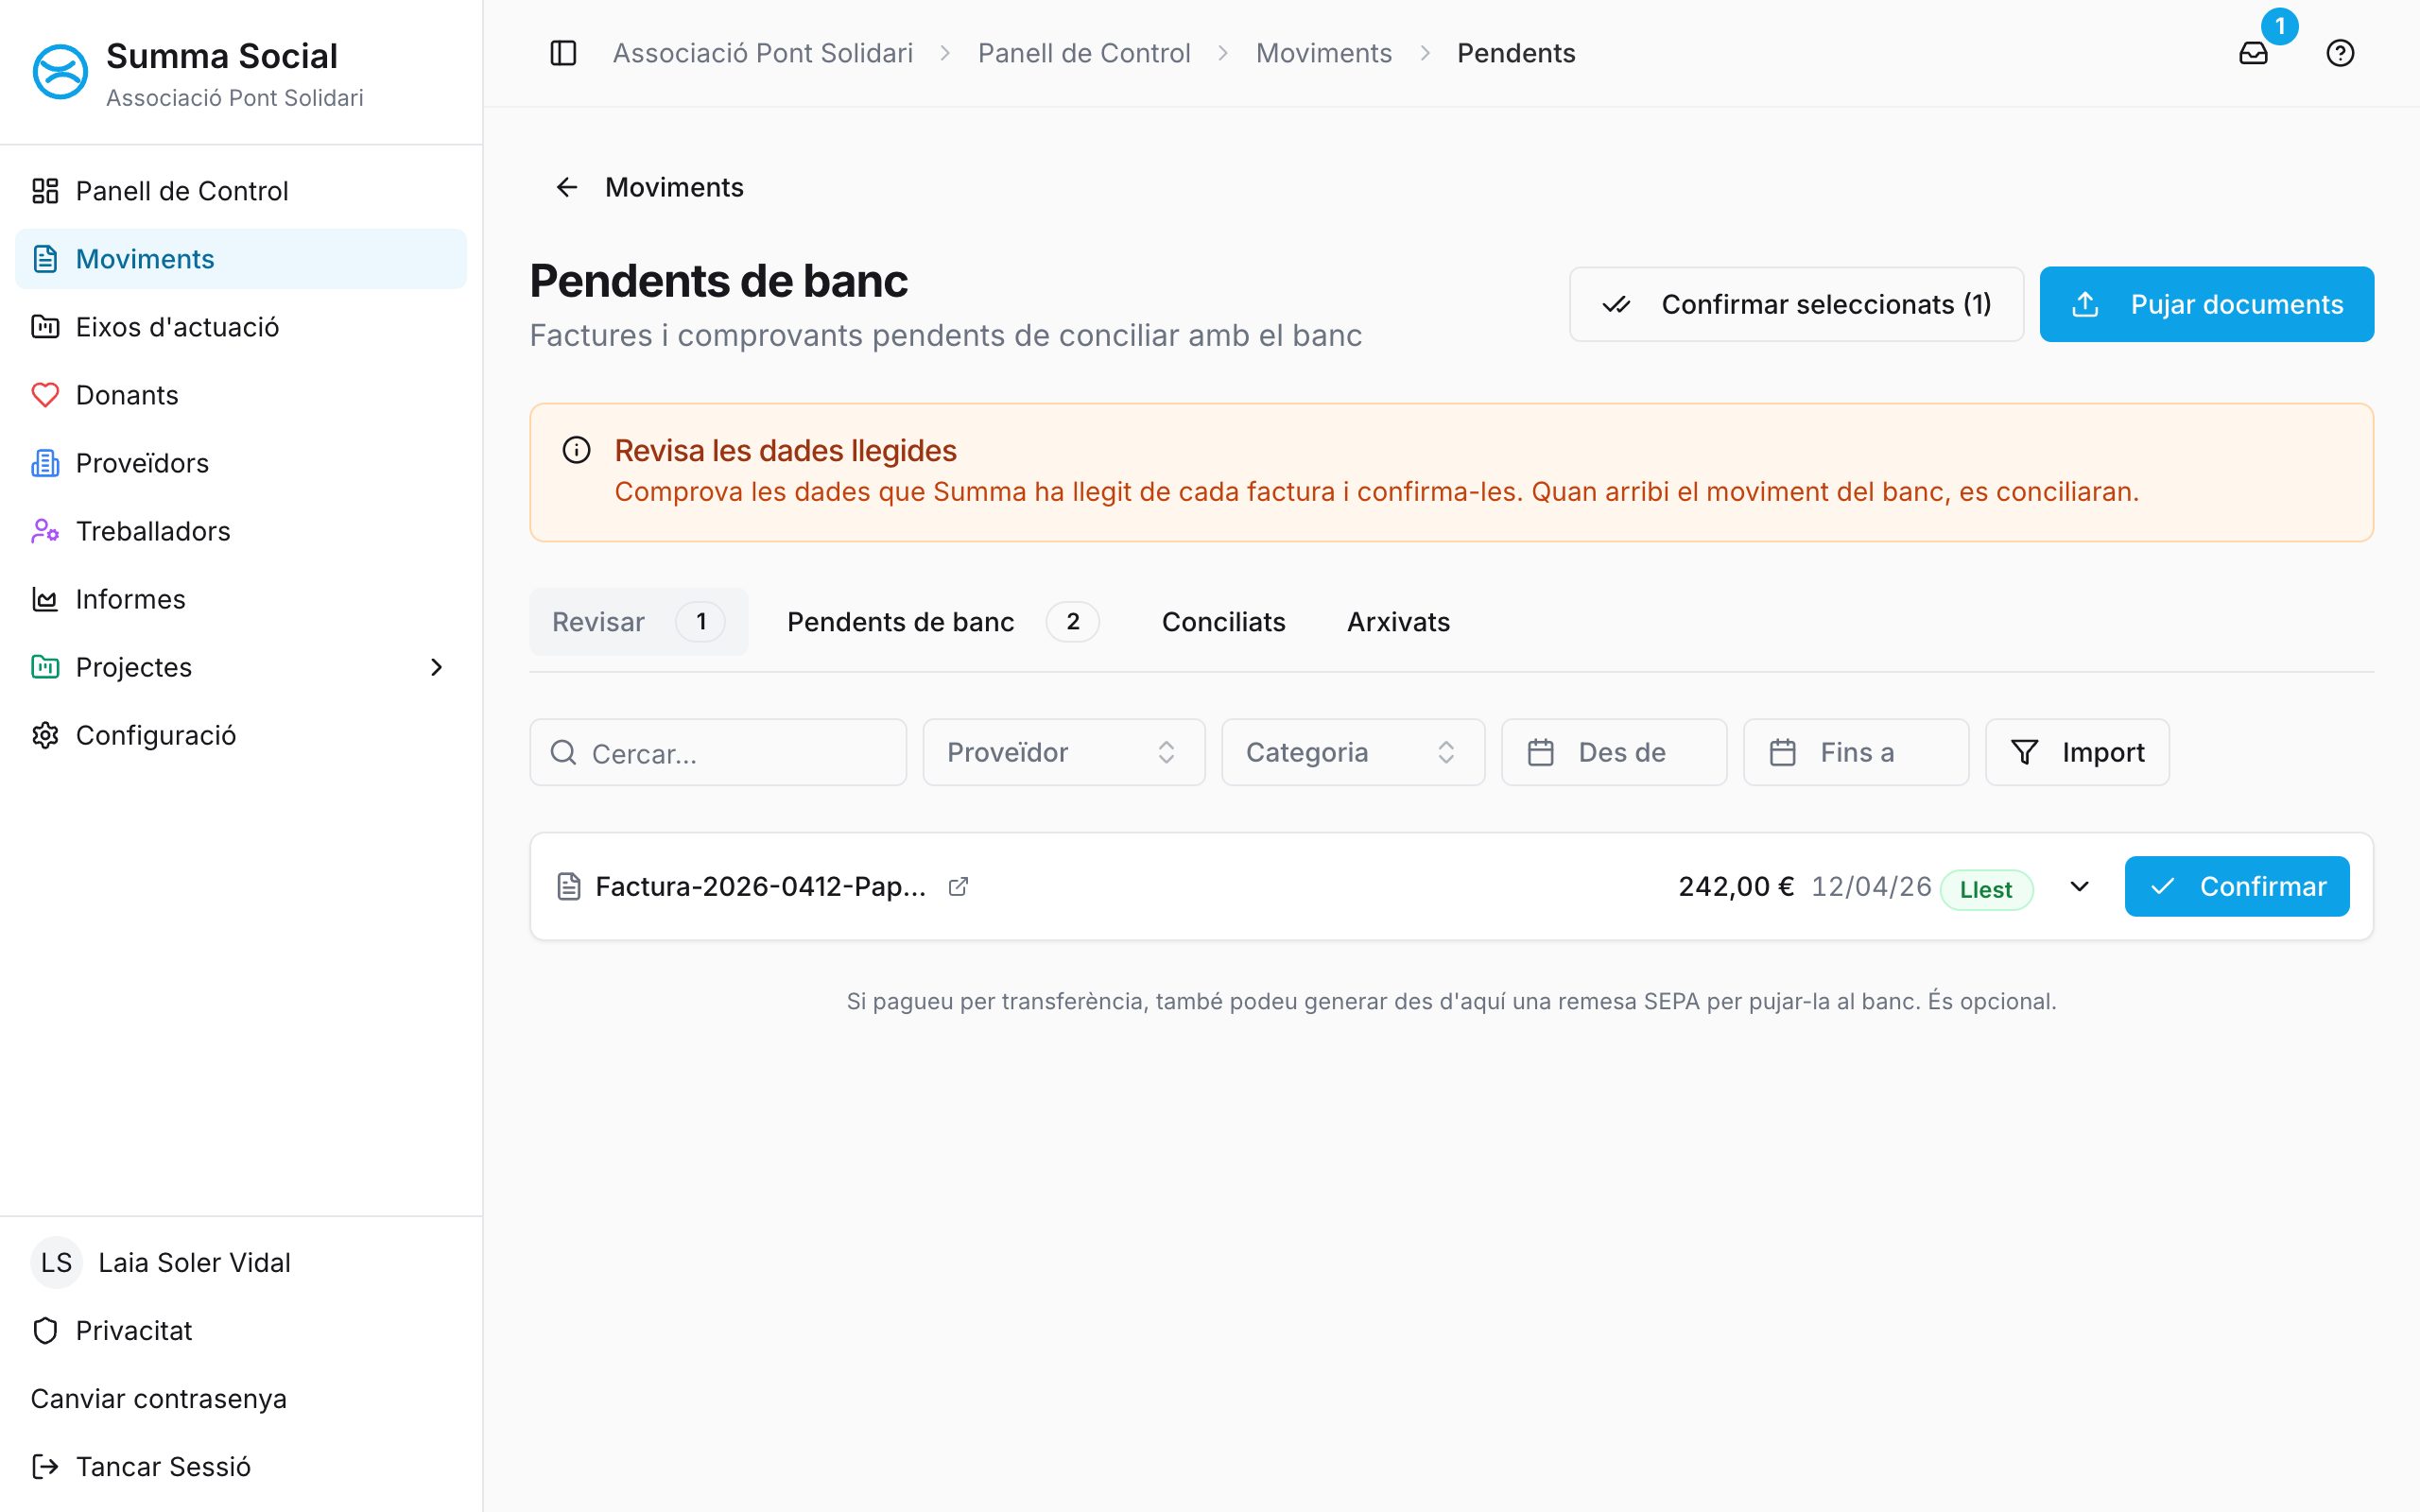This screenshot has width=2420, height=1512.
Task: Click the Informes chart icon
Action: [45, 599]
